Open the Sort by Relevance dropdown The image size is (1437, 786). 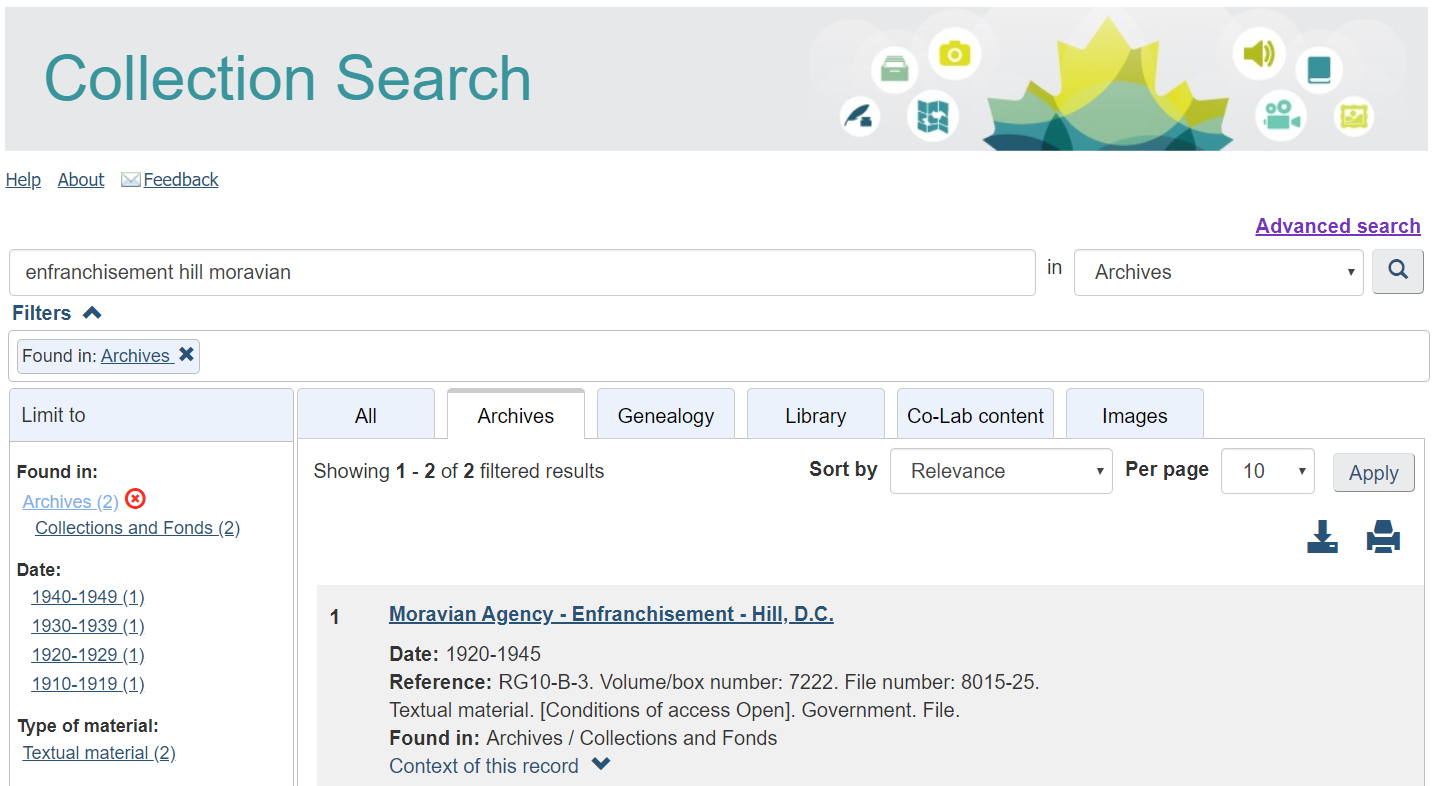pos(1000,471)
